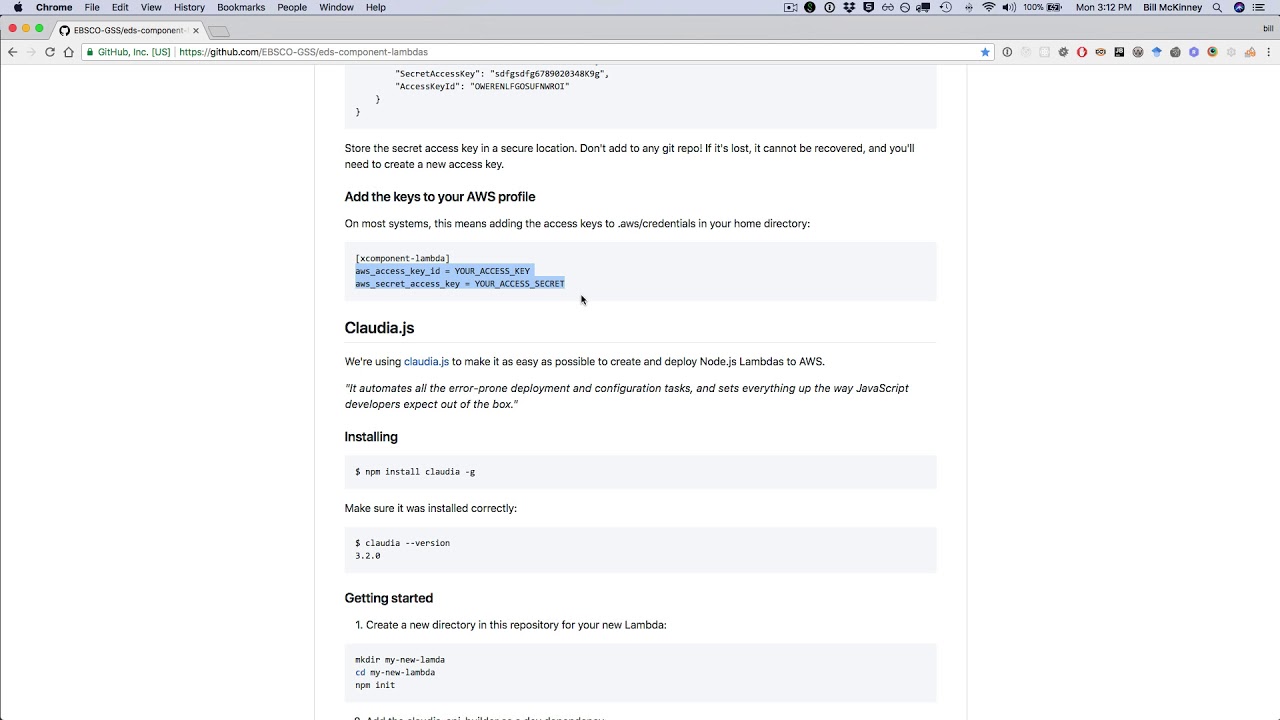Click the 'claudia --version' command line

402,543
